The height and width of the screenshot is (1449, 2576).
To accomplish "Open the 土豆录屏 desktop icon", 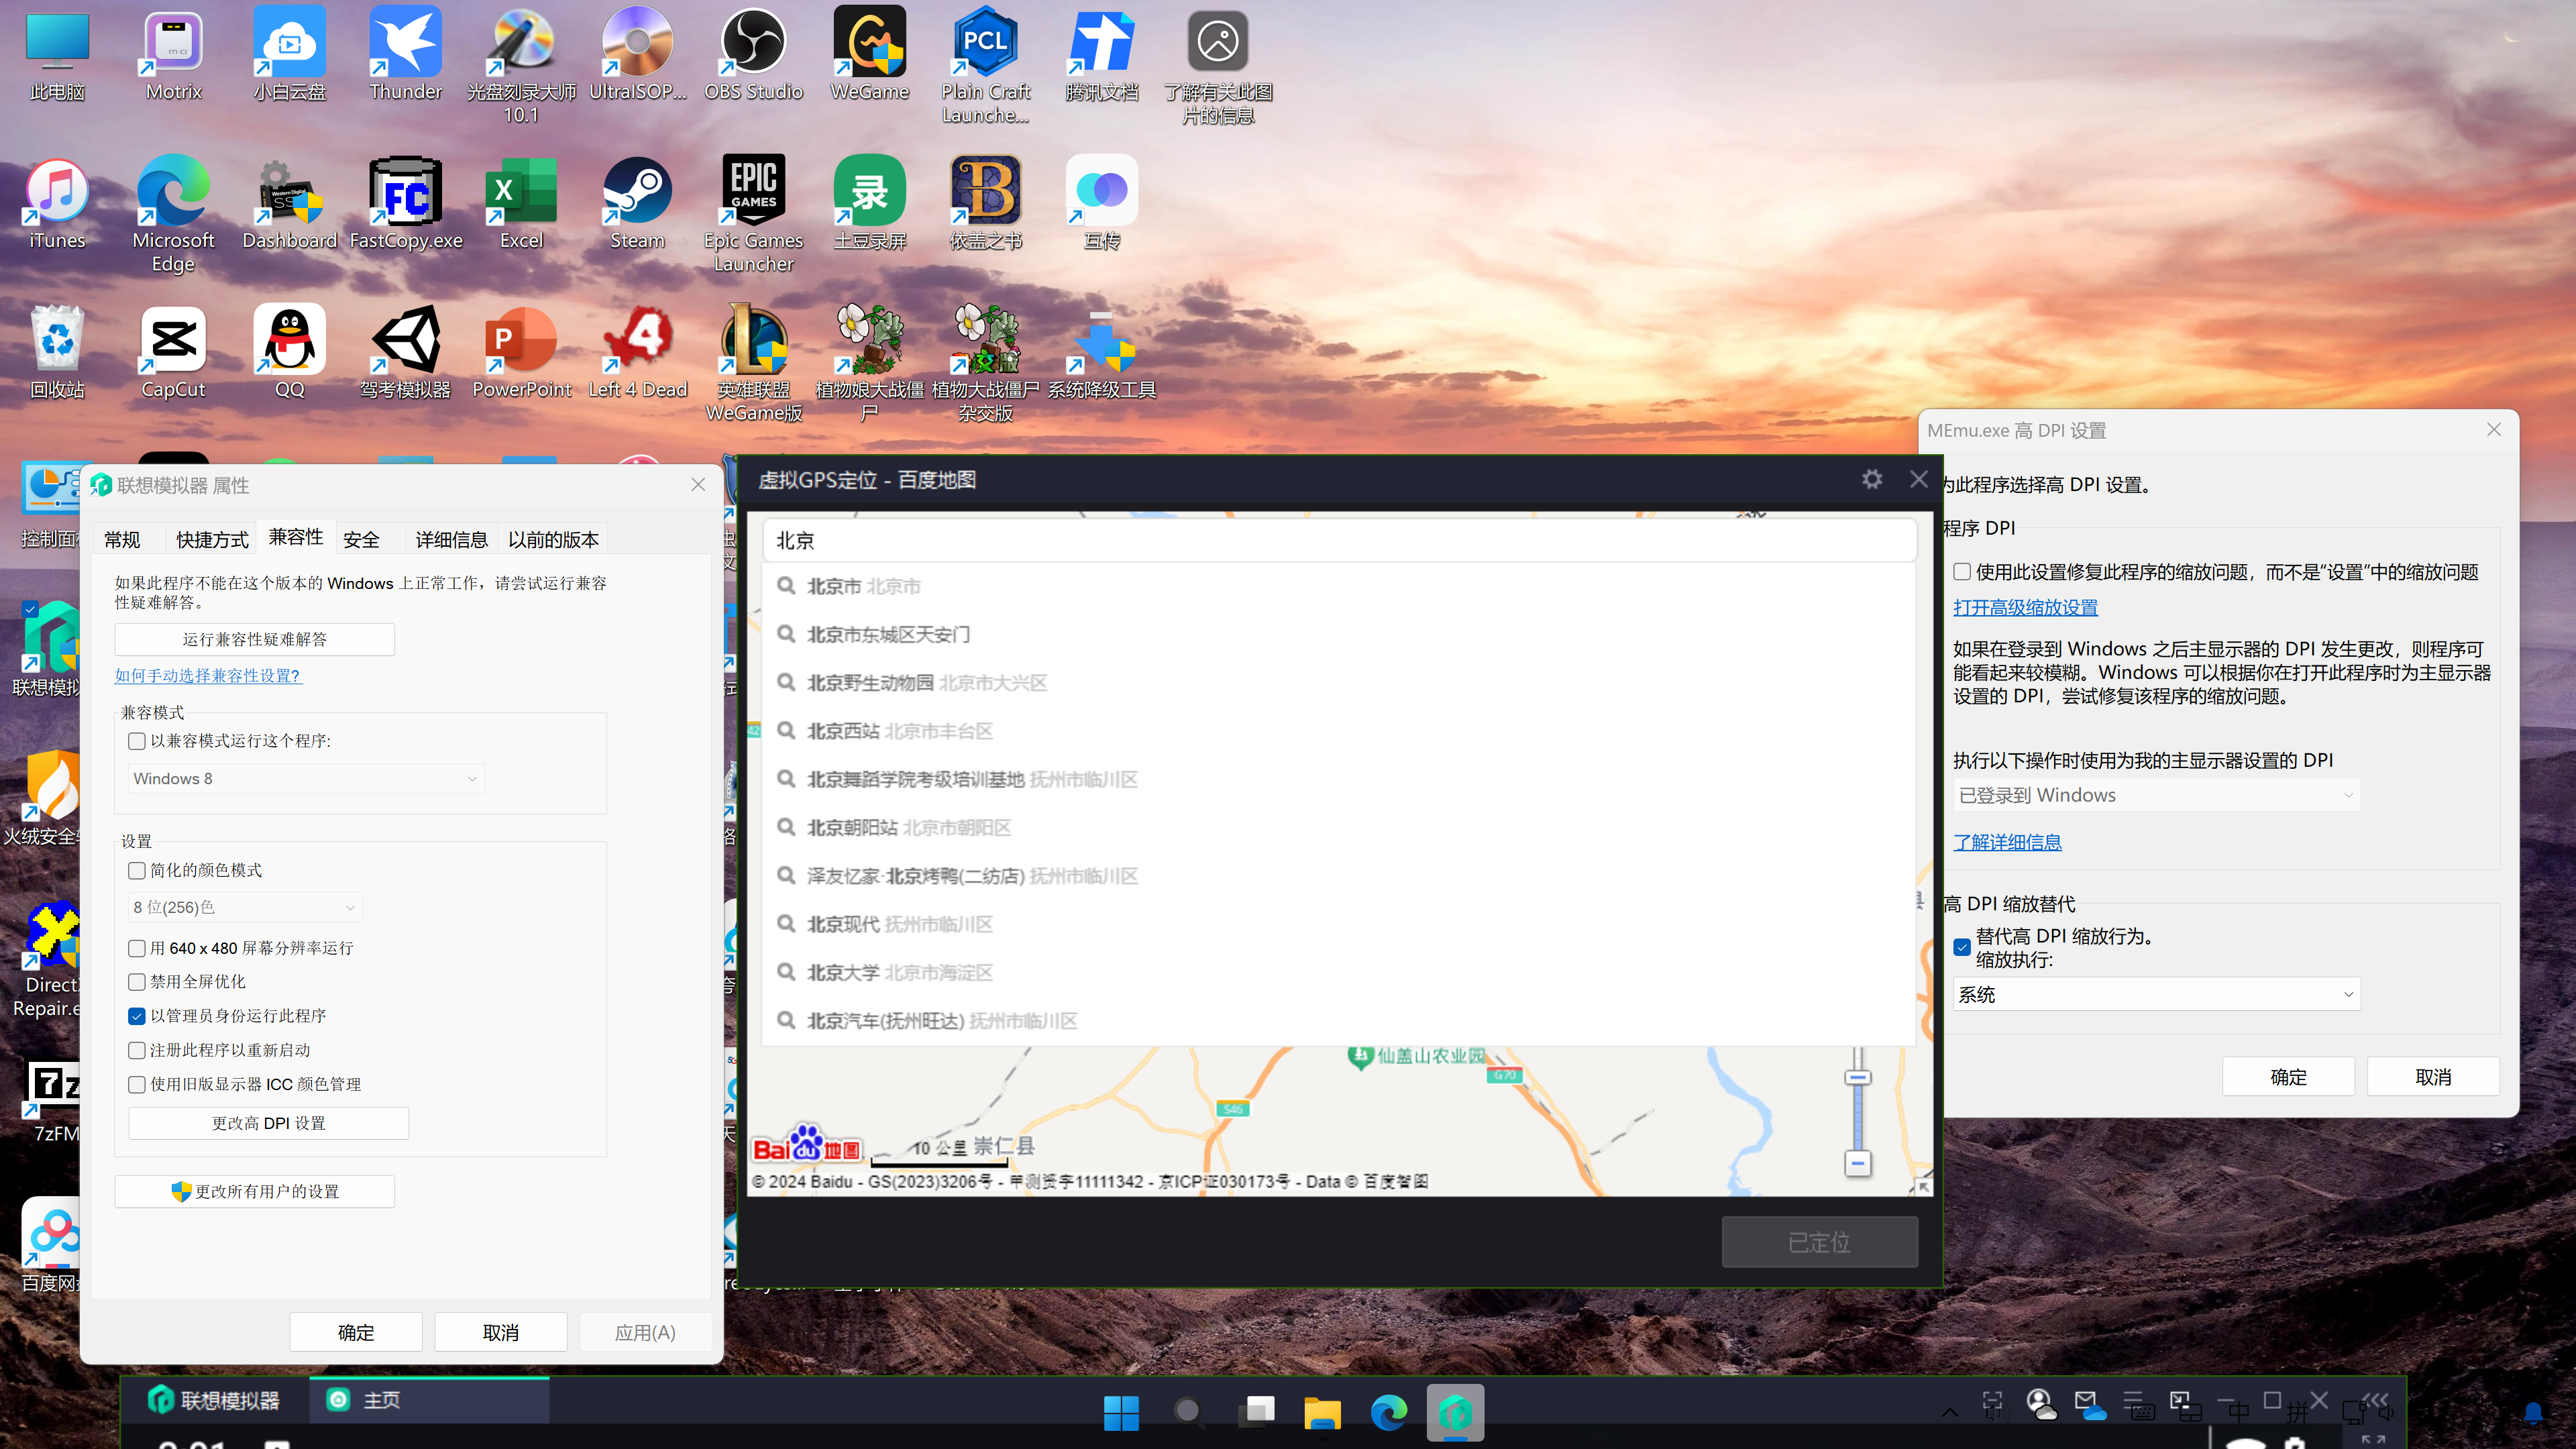I will [869, 204].
